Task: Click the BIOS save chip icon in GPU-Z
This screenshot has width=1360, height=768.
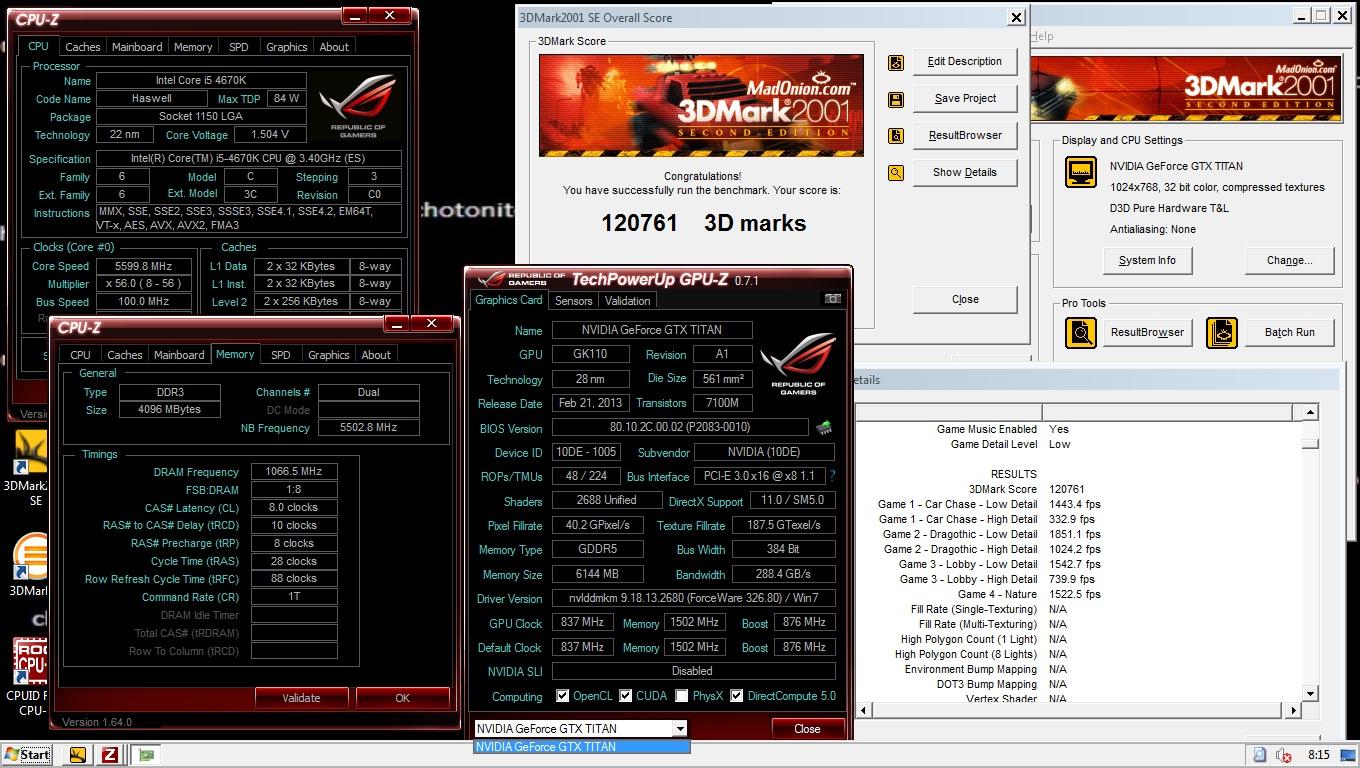Action: click(x=824, y=428)
